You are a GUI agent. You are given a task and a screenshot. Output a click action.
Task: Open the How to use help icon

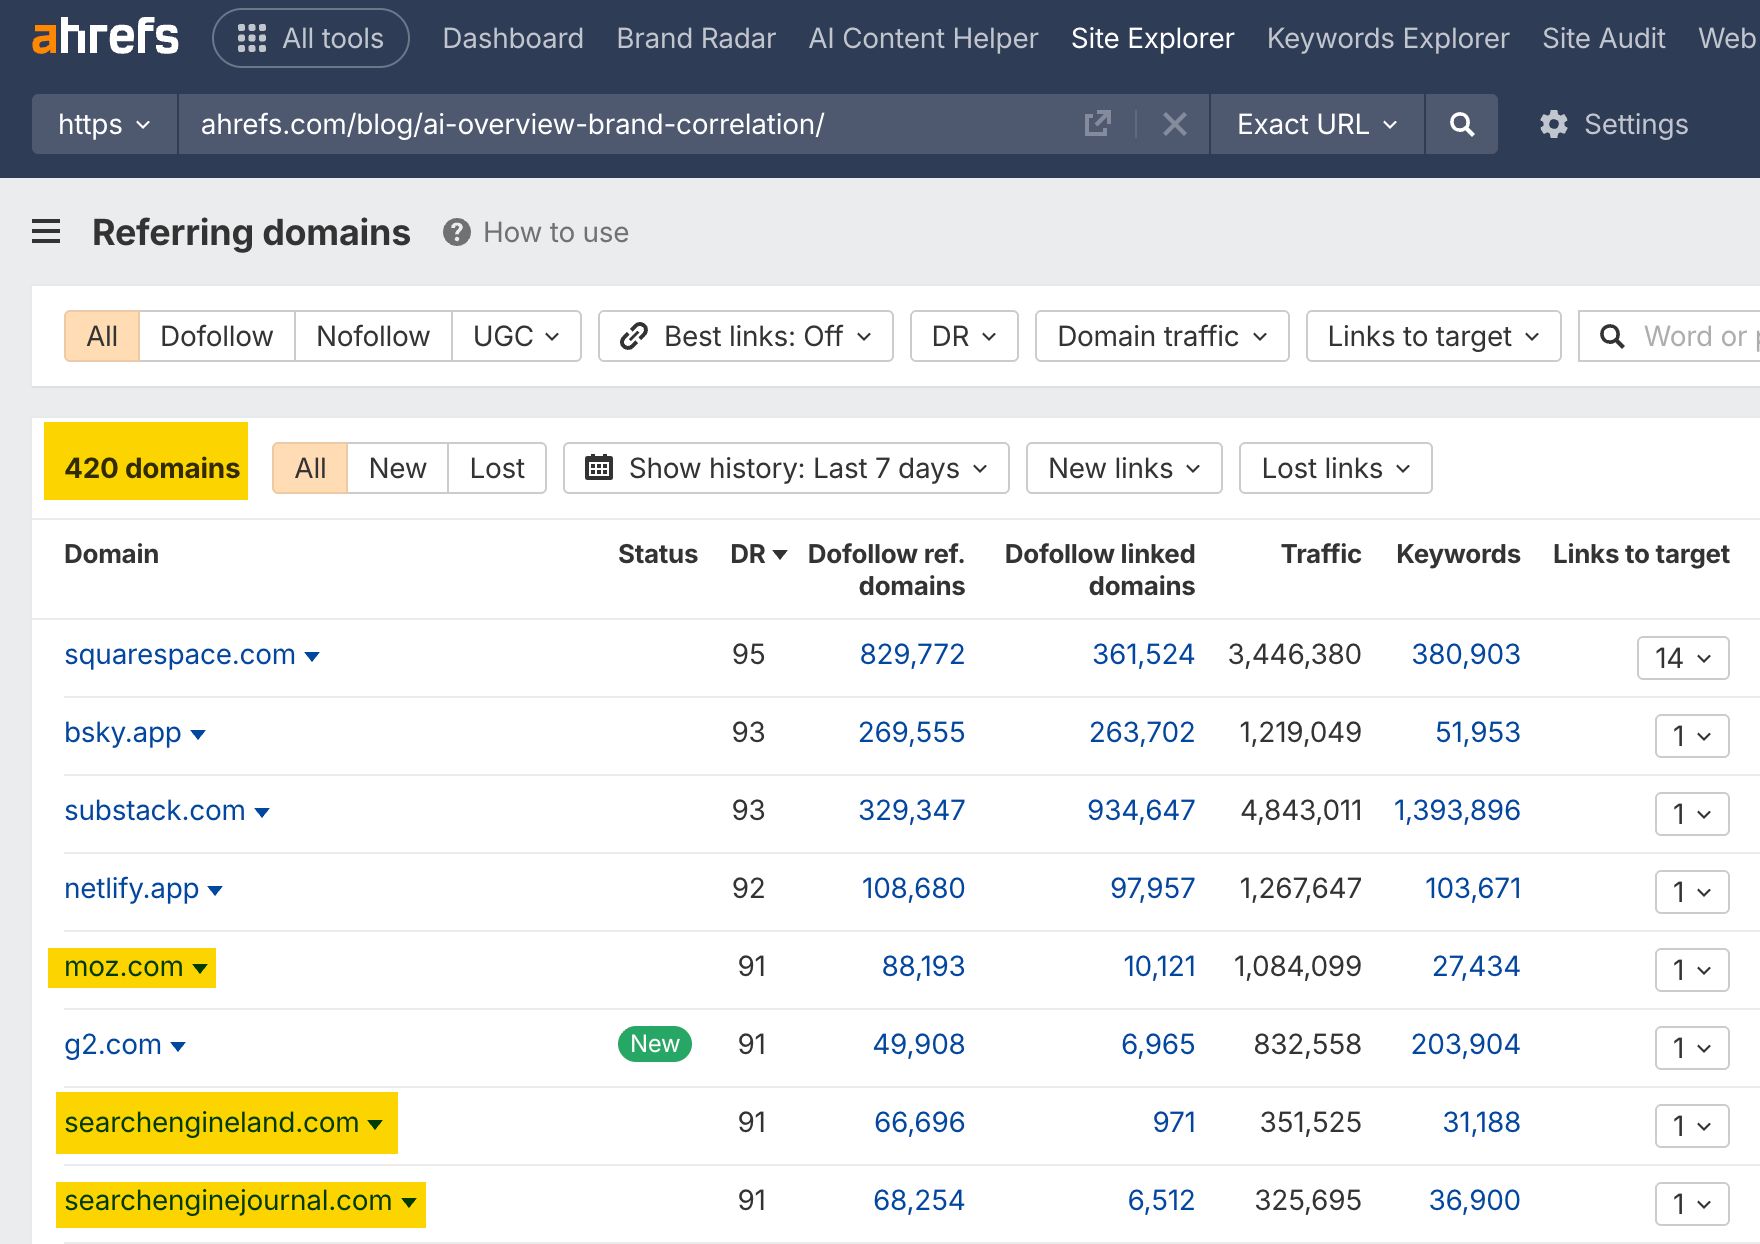456,232
